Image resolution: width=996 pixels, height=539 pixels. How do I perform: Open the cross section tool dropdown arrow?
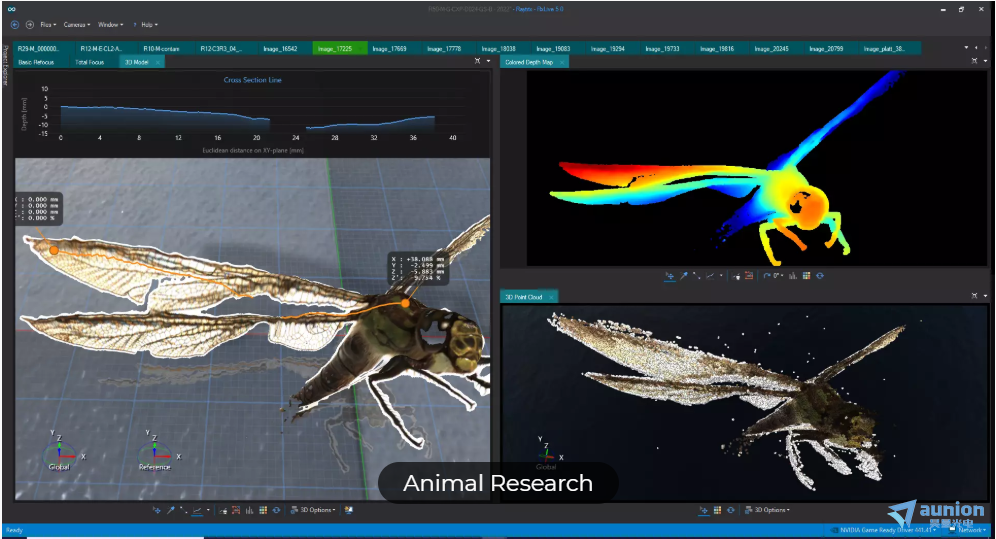point(208,510)
